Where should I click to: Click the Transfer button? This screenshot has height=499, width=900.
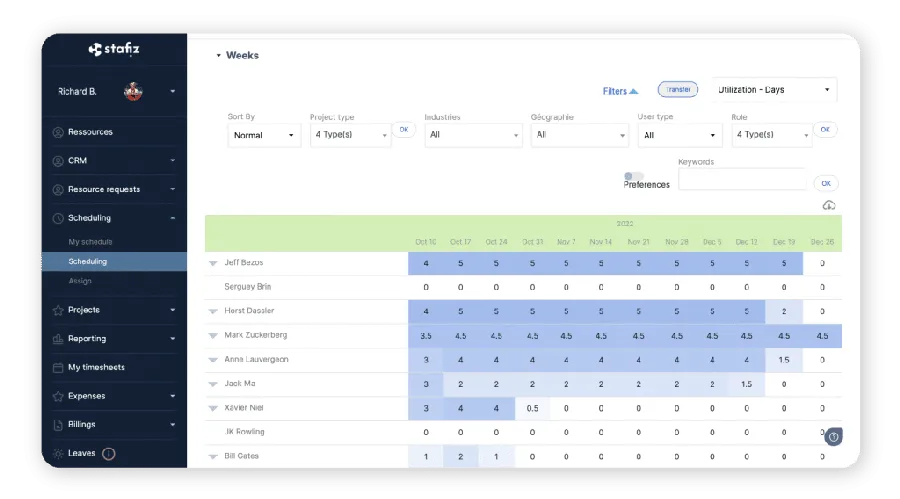[x=678, y=90]
